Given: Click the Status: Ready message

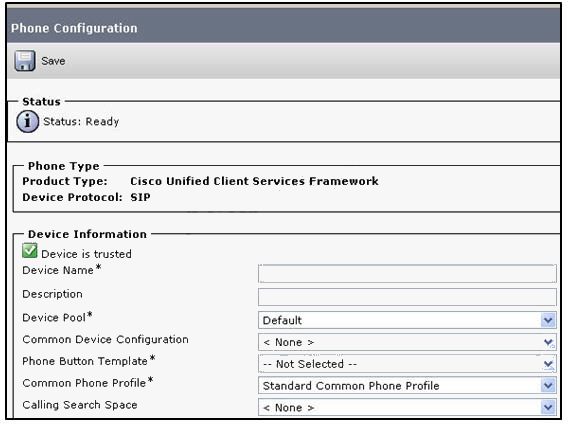Looking at the screenshot, I should 81,121.
